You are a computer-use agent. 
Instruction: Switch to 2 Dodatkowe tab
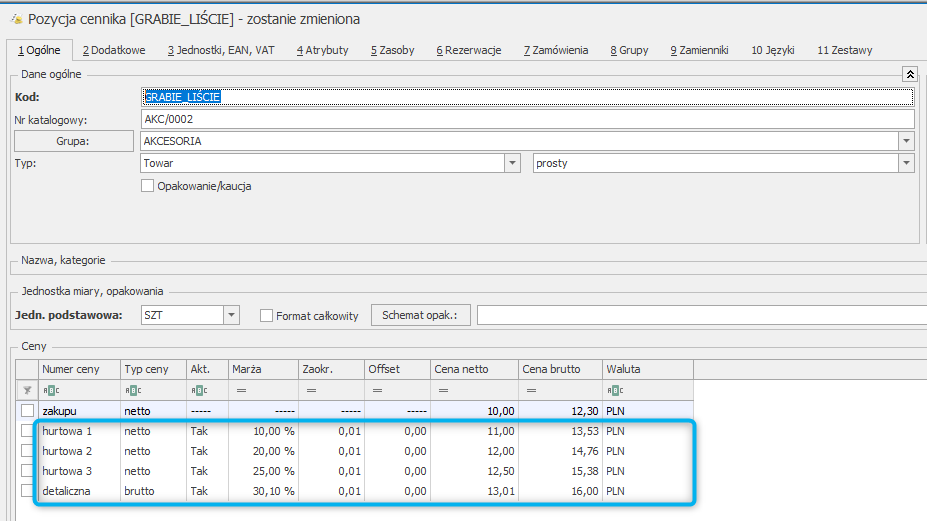[x=114, y=50]
